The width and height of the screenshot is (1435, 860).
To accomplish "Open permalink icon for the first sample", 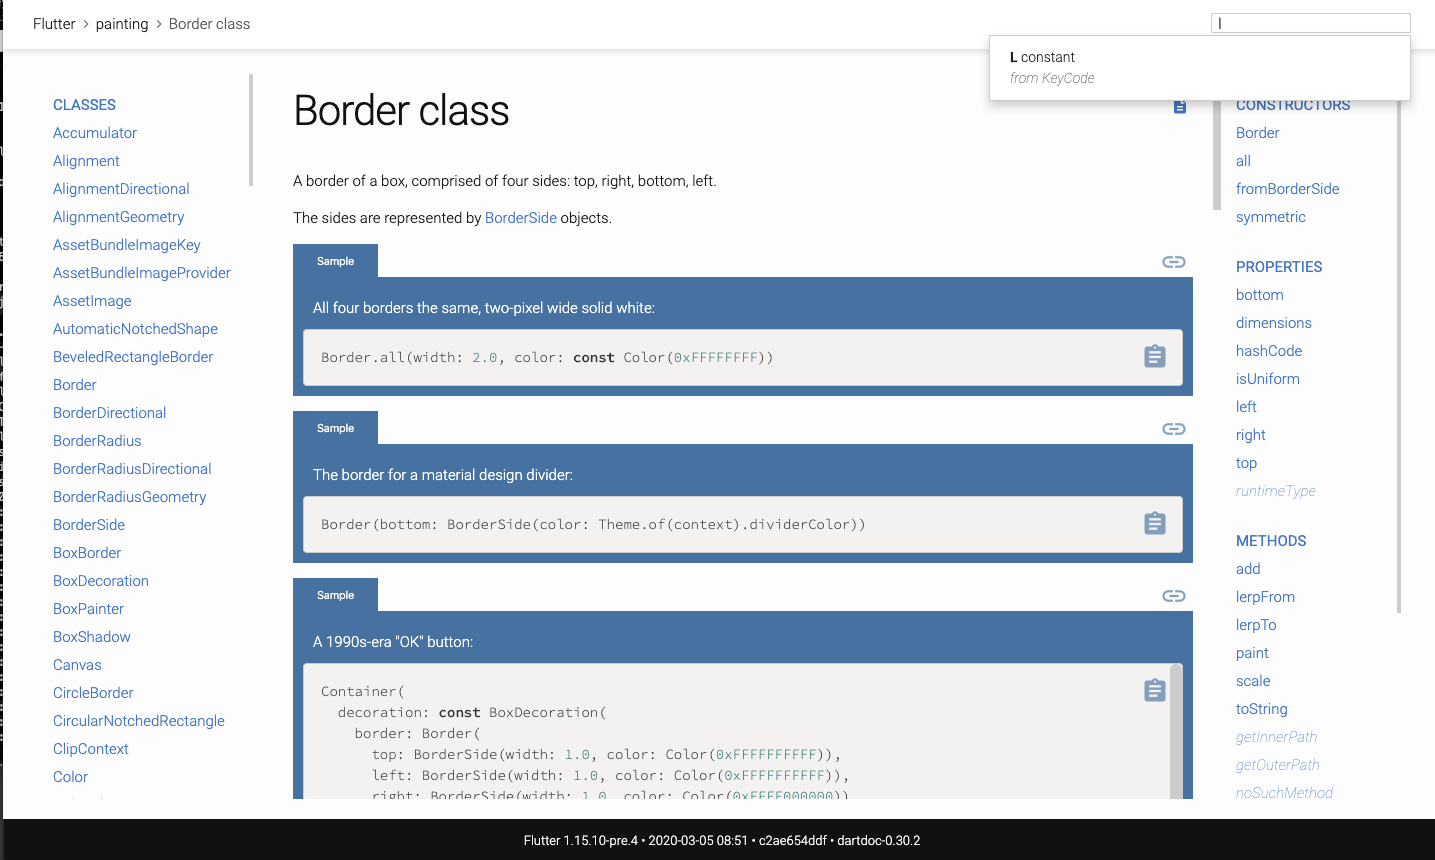I will [1174, 262].
